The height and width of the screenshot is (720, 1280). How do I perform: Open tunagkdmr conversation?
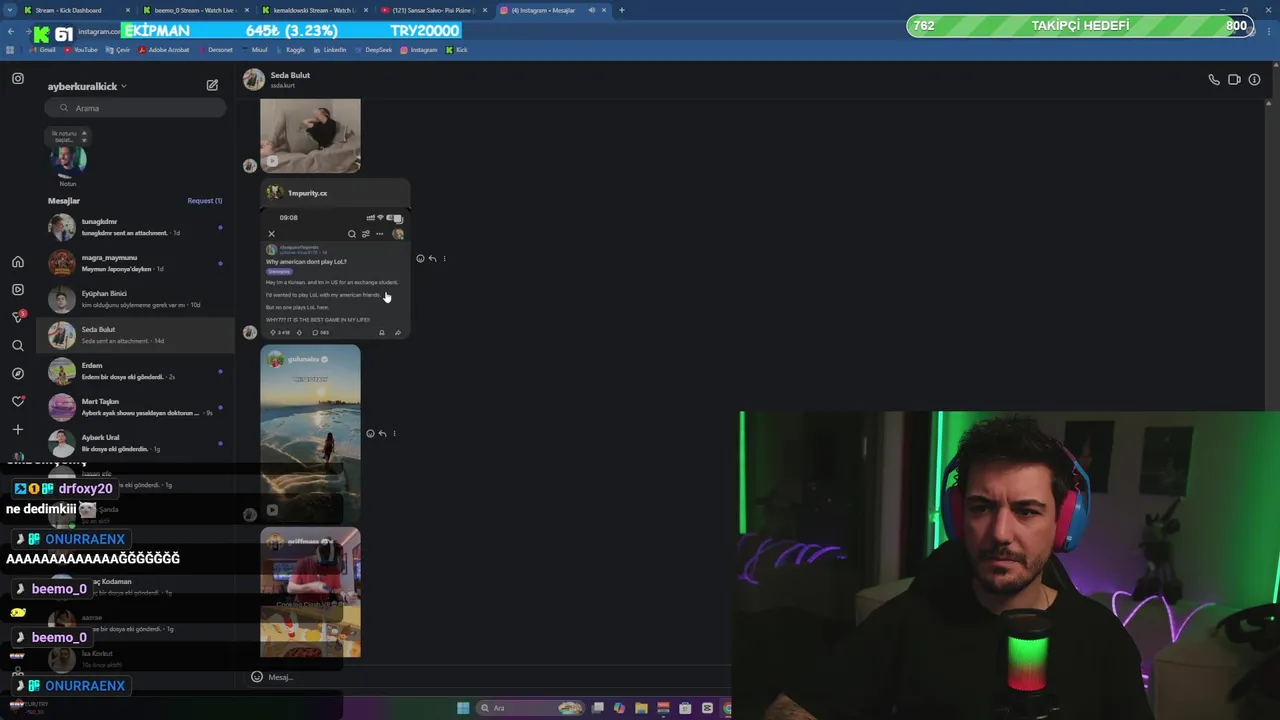tap(136, 227)
